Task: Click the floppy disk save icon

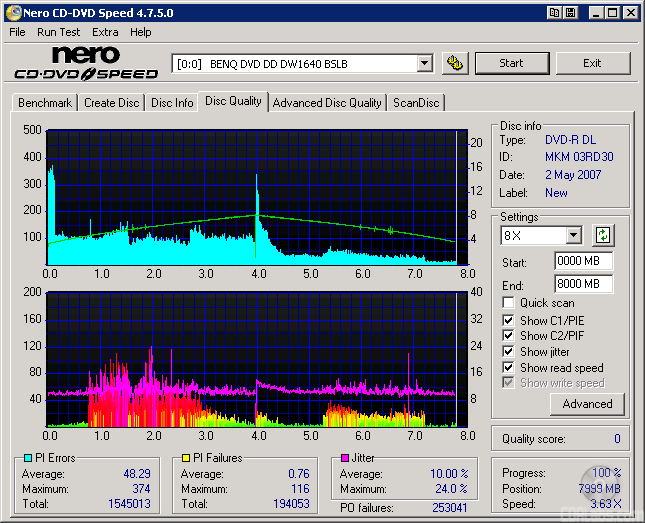Action: click(570, 13)
